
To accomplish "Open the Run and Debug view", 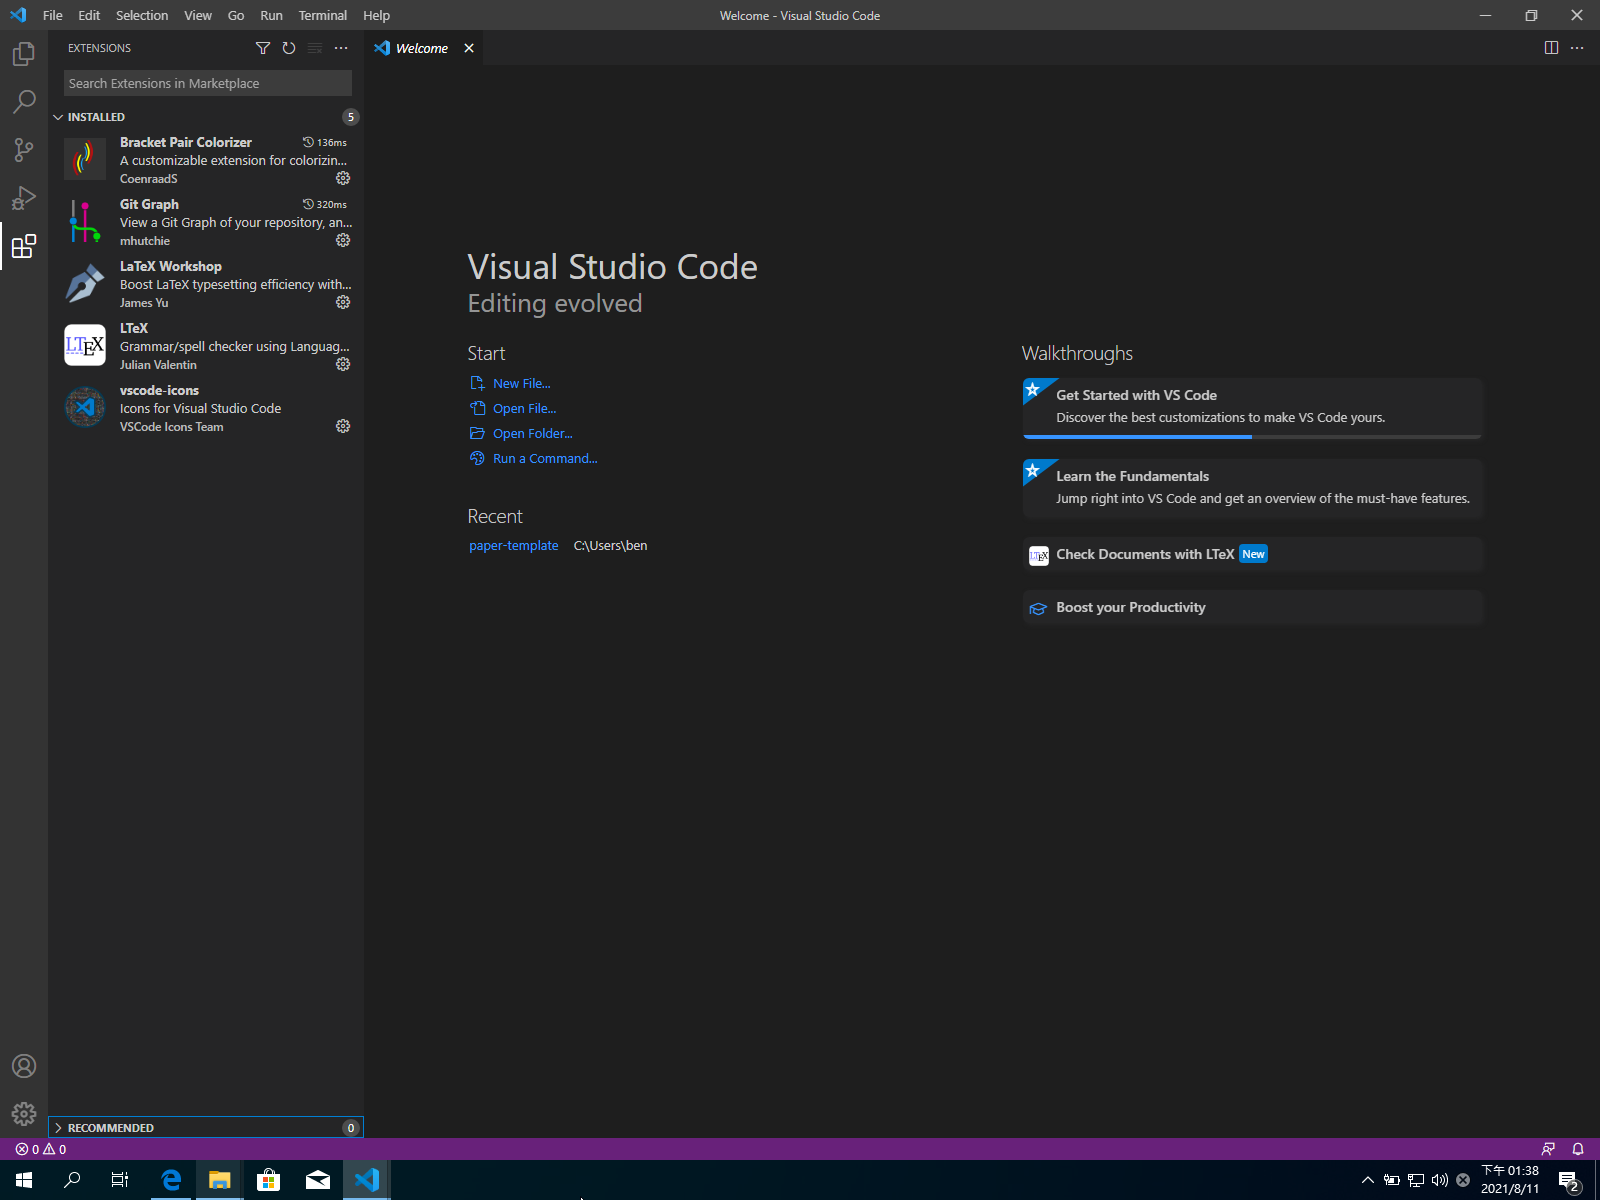I will coord(24,198).
